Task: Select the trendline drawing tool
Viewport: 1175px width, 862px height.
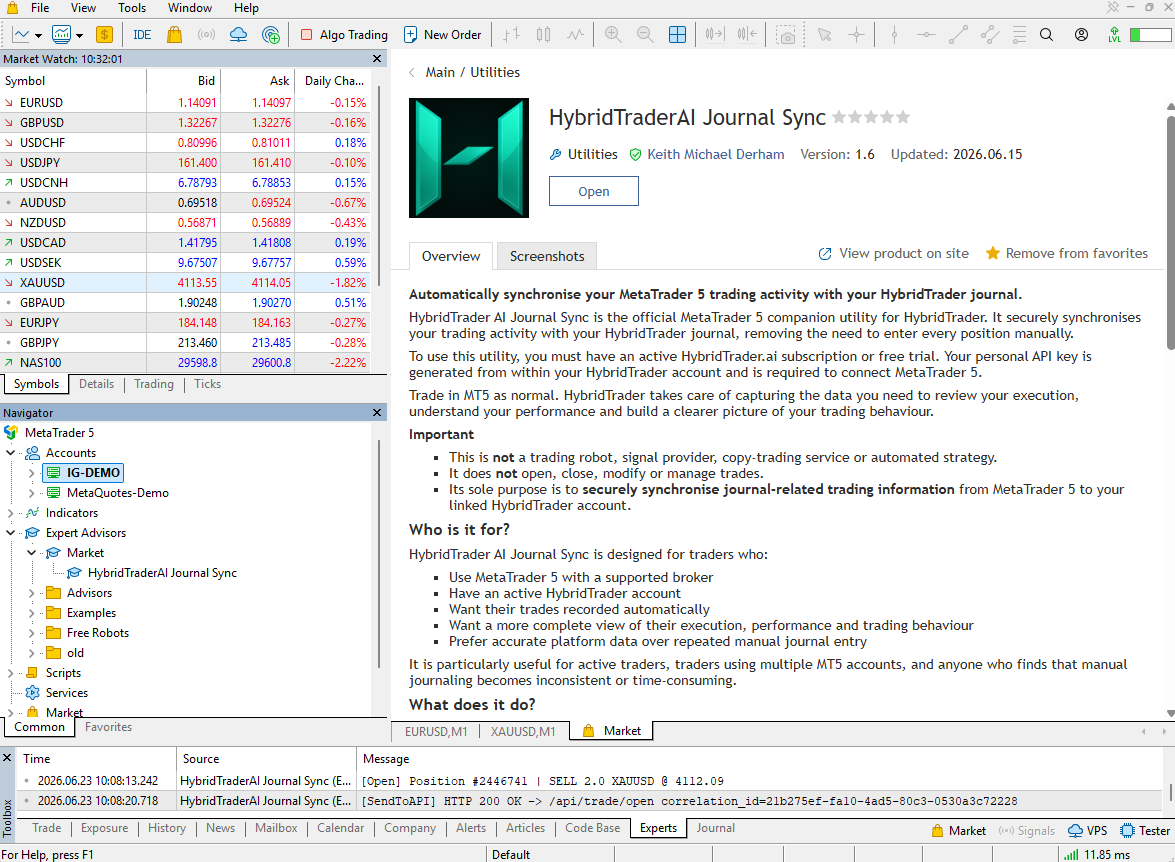Action: pyautogui.click(x=958, y=34)
